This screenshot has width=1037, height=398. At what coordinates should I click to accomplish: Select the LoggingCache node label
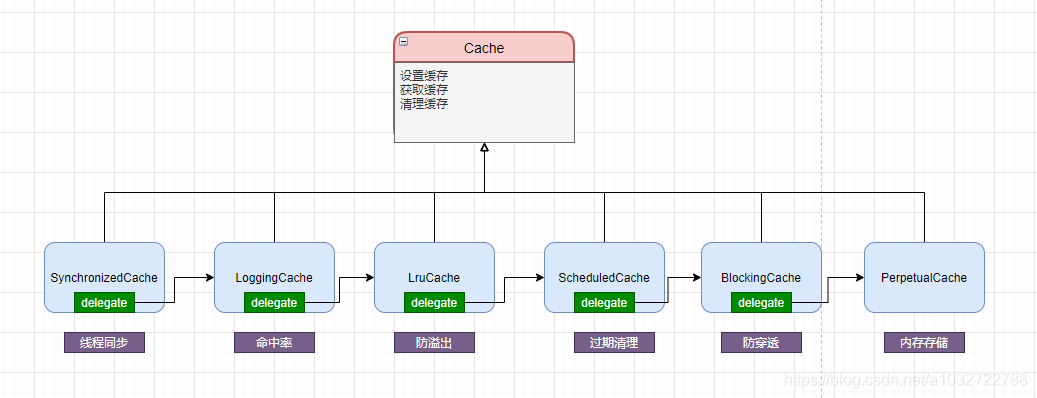click(274, 278)
